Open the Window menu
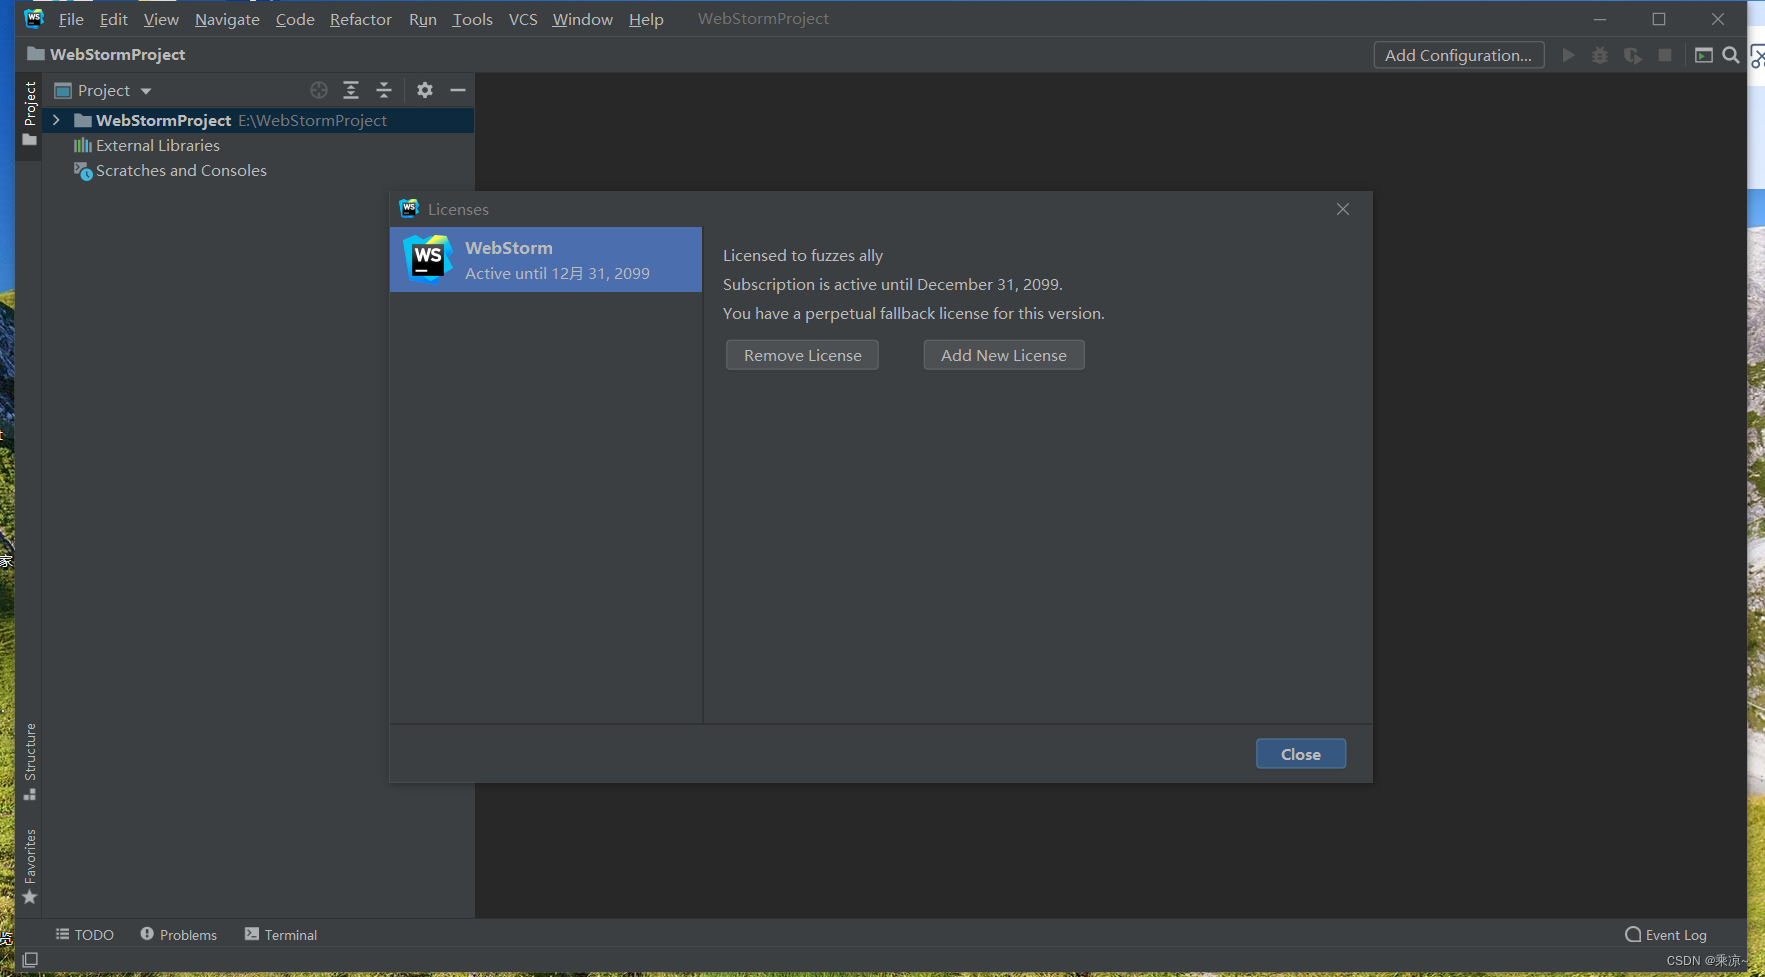 click(x=582, y=19)
